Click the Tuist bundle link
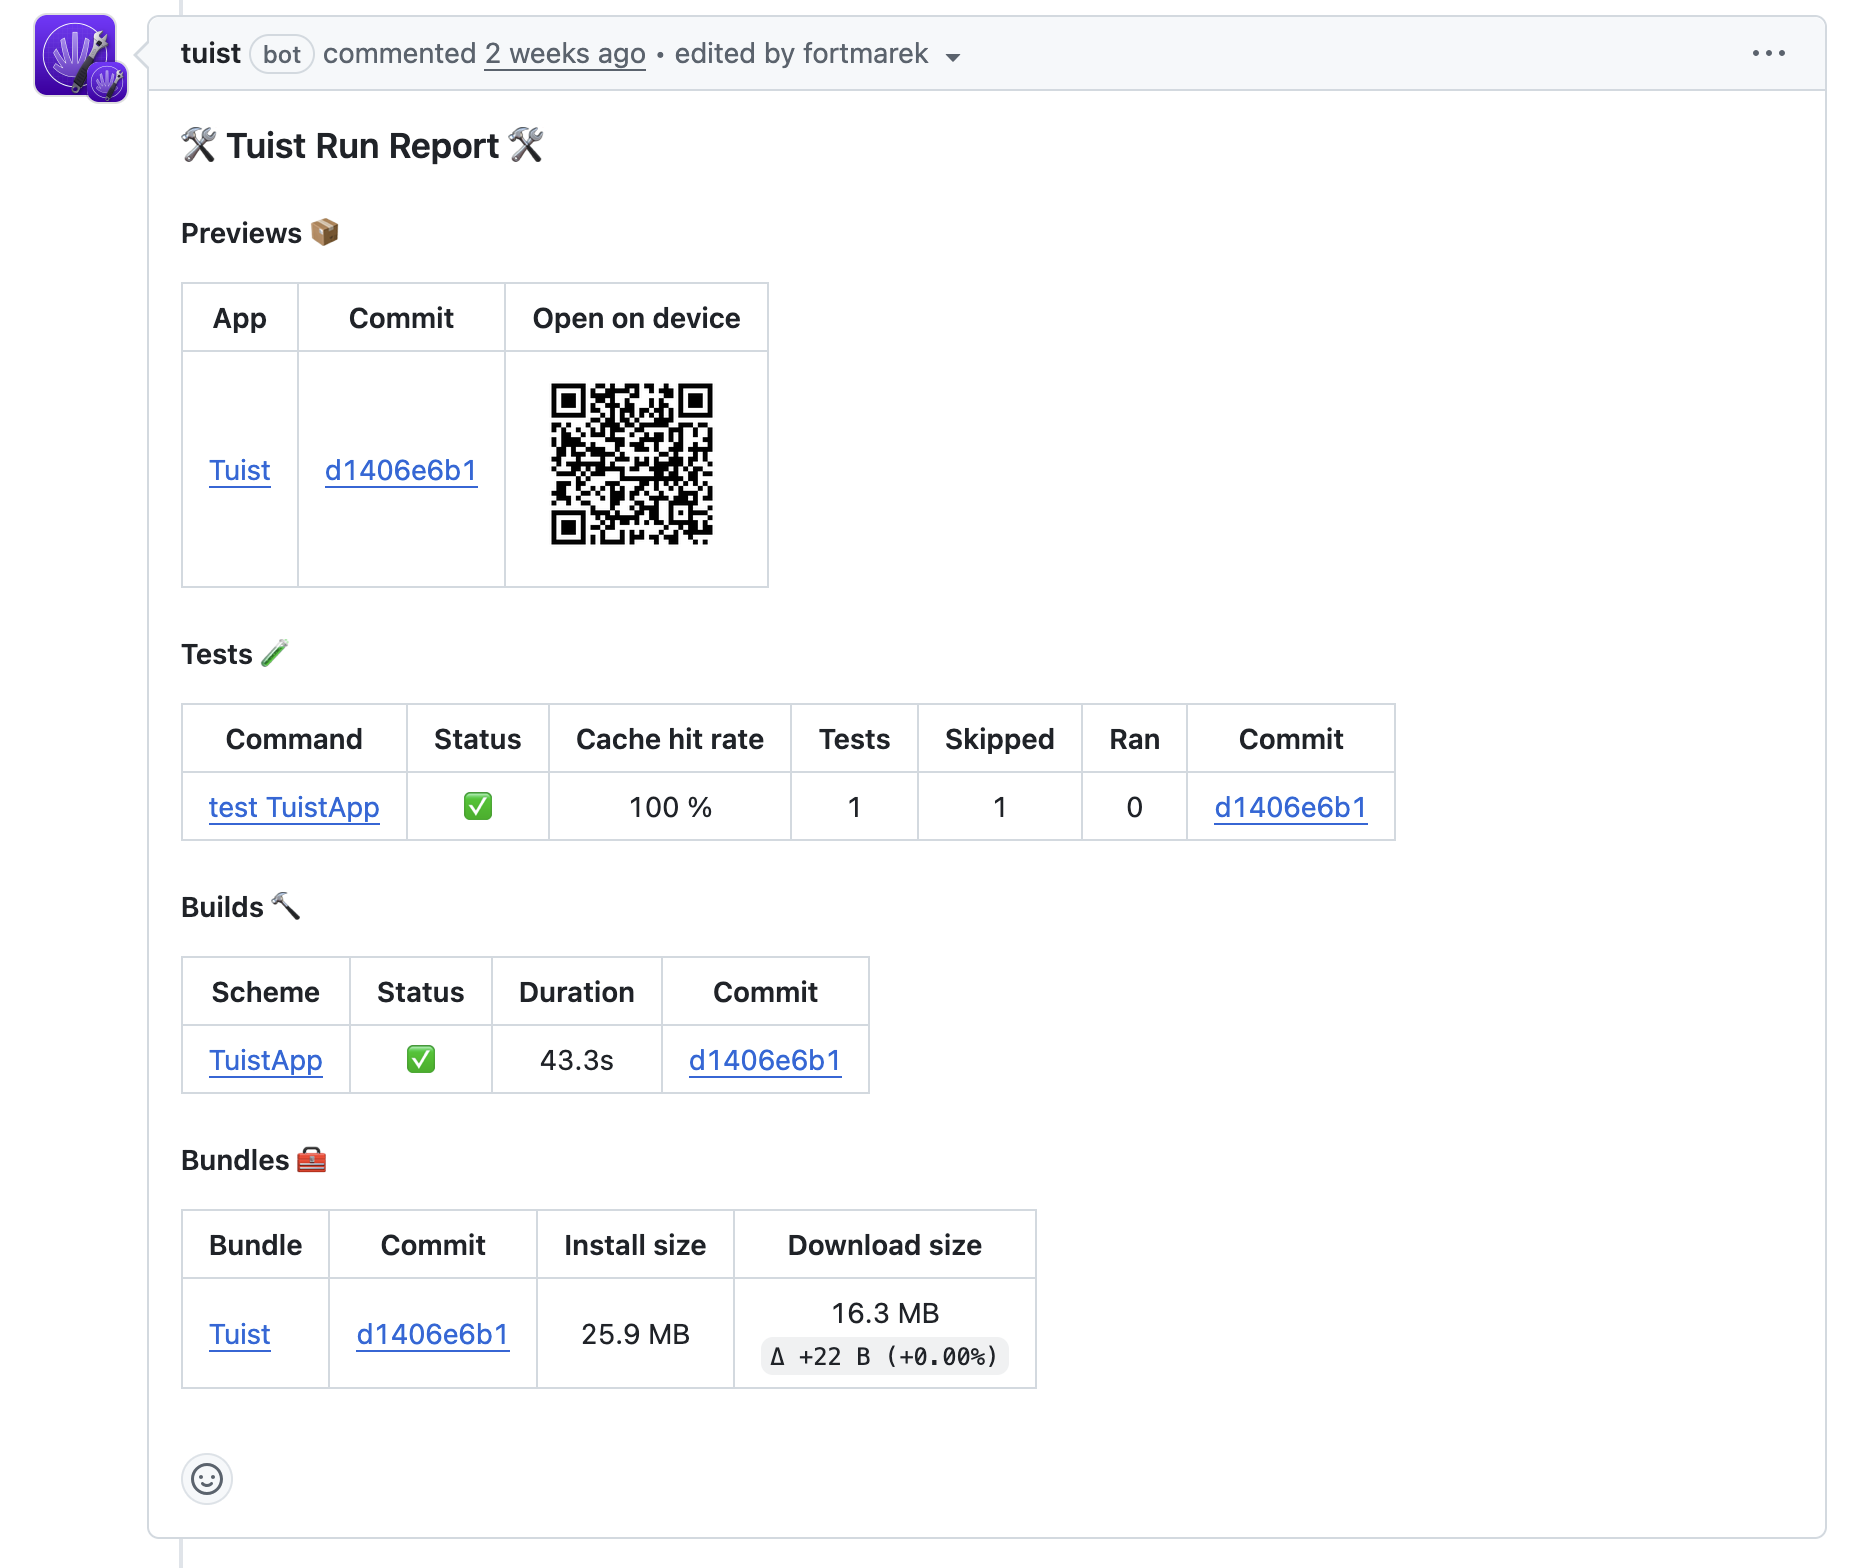 coord(239,1334)
